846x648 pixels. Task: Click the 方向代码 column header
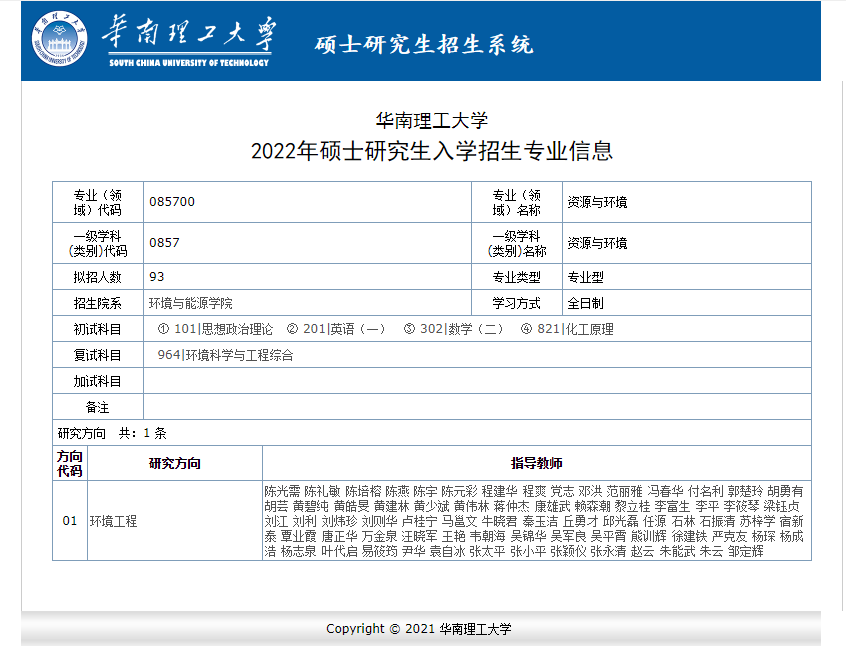[70, 463]
